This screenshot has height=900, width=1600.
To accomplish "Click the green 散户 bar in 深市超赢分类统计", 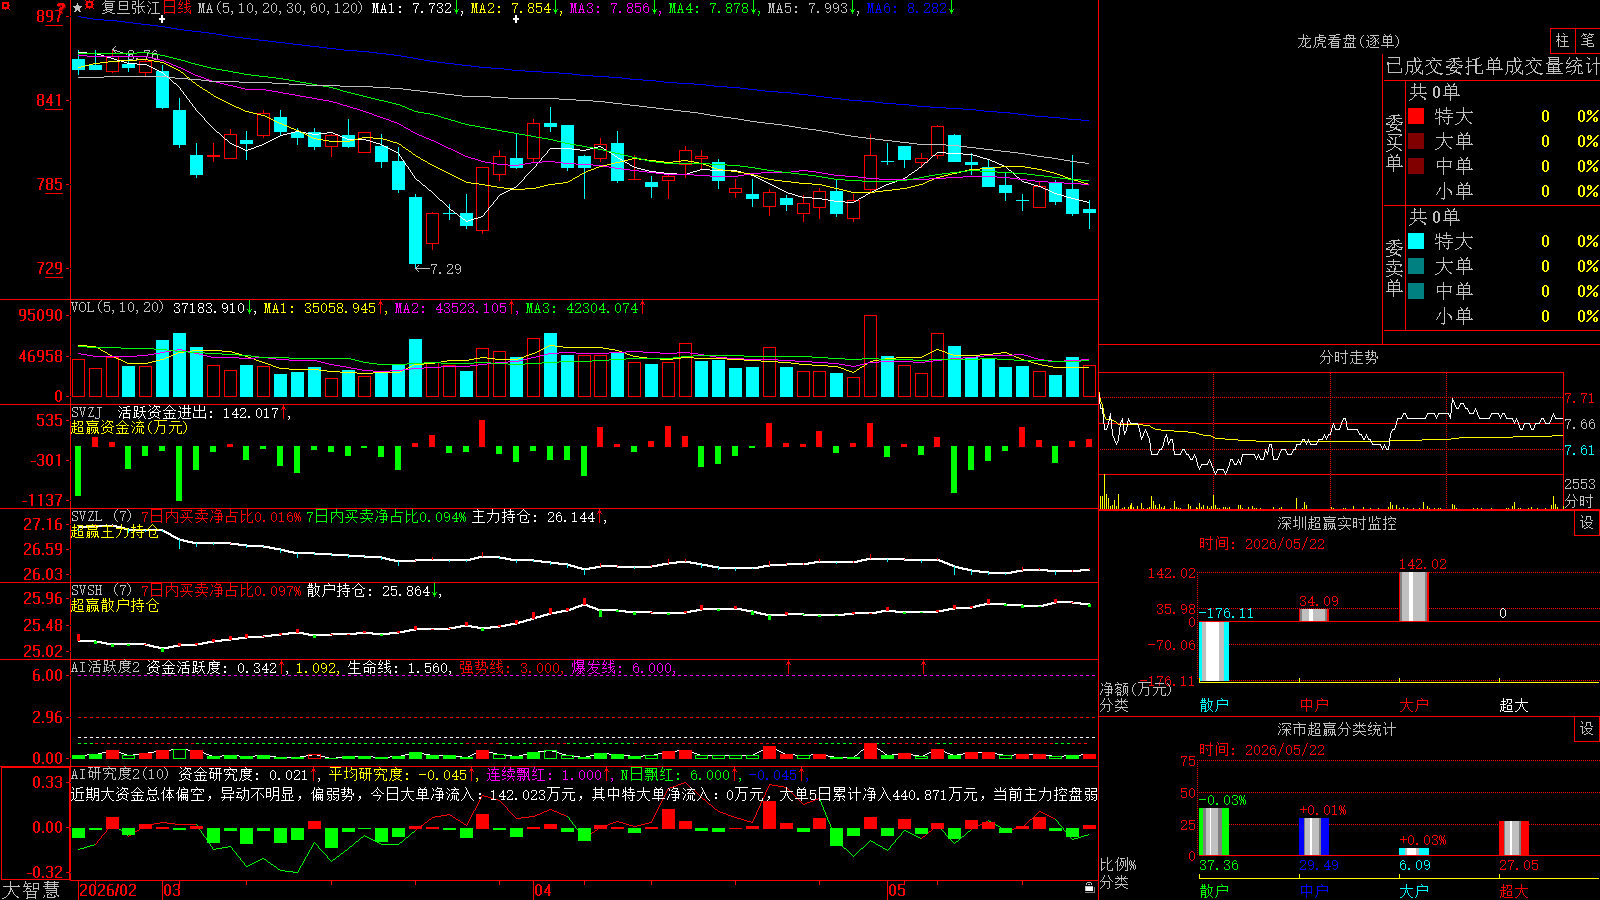I will (x=1214, y=832).
